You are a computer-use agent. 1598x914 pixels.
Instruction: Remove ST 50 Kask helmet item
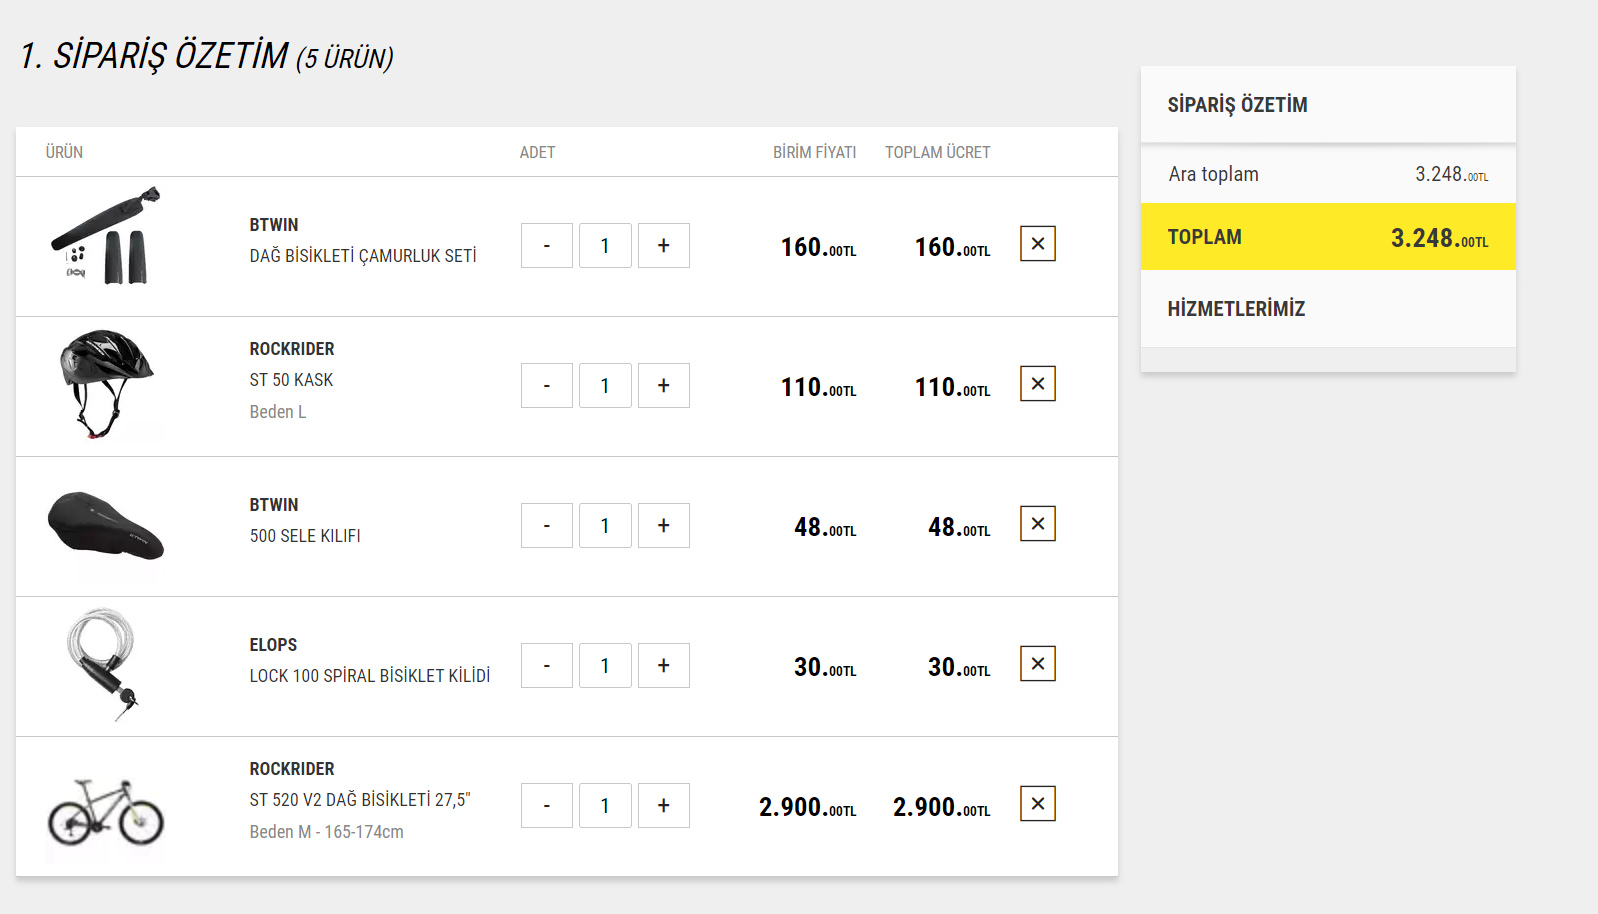tap(1037, 384)
